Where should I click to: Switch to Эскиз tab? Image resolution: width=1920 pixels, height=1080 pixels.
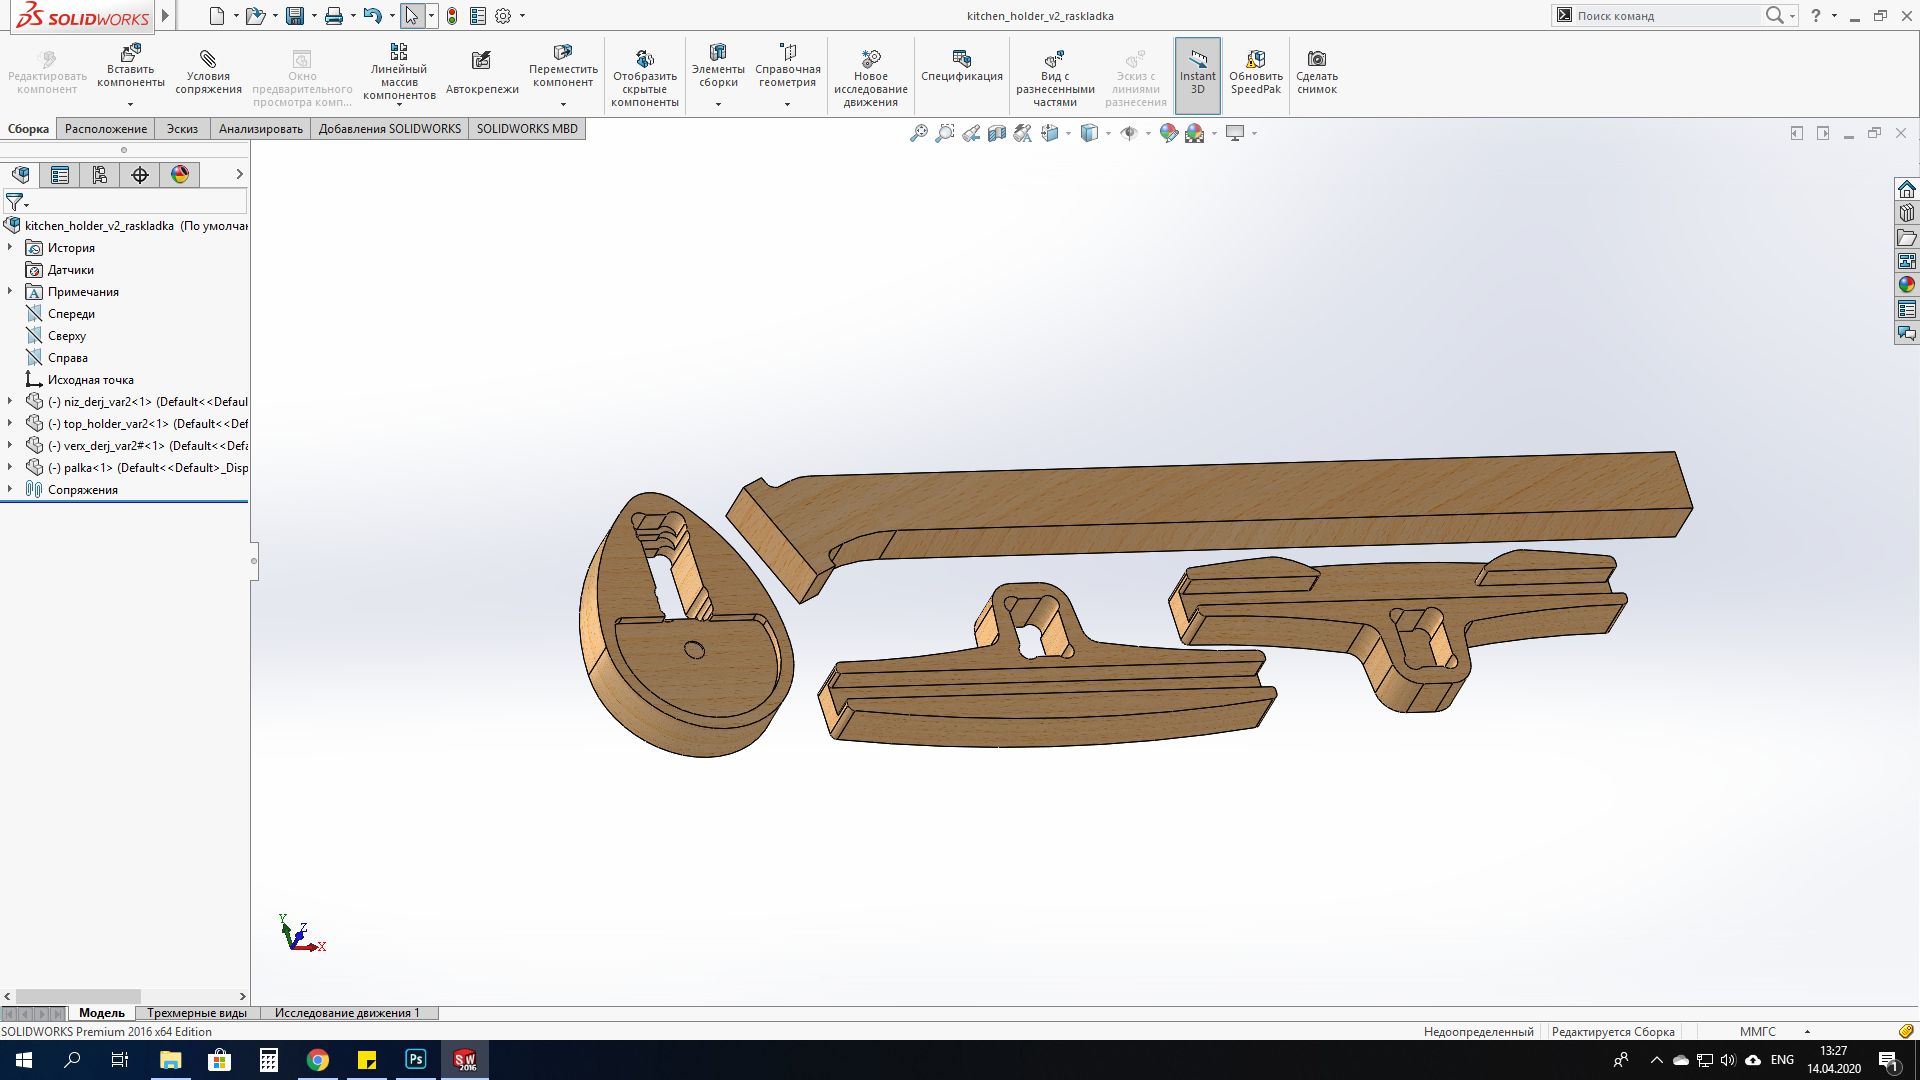pos(182,129)
